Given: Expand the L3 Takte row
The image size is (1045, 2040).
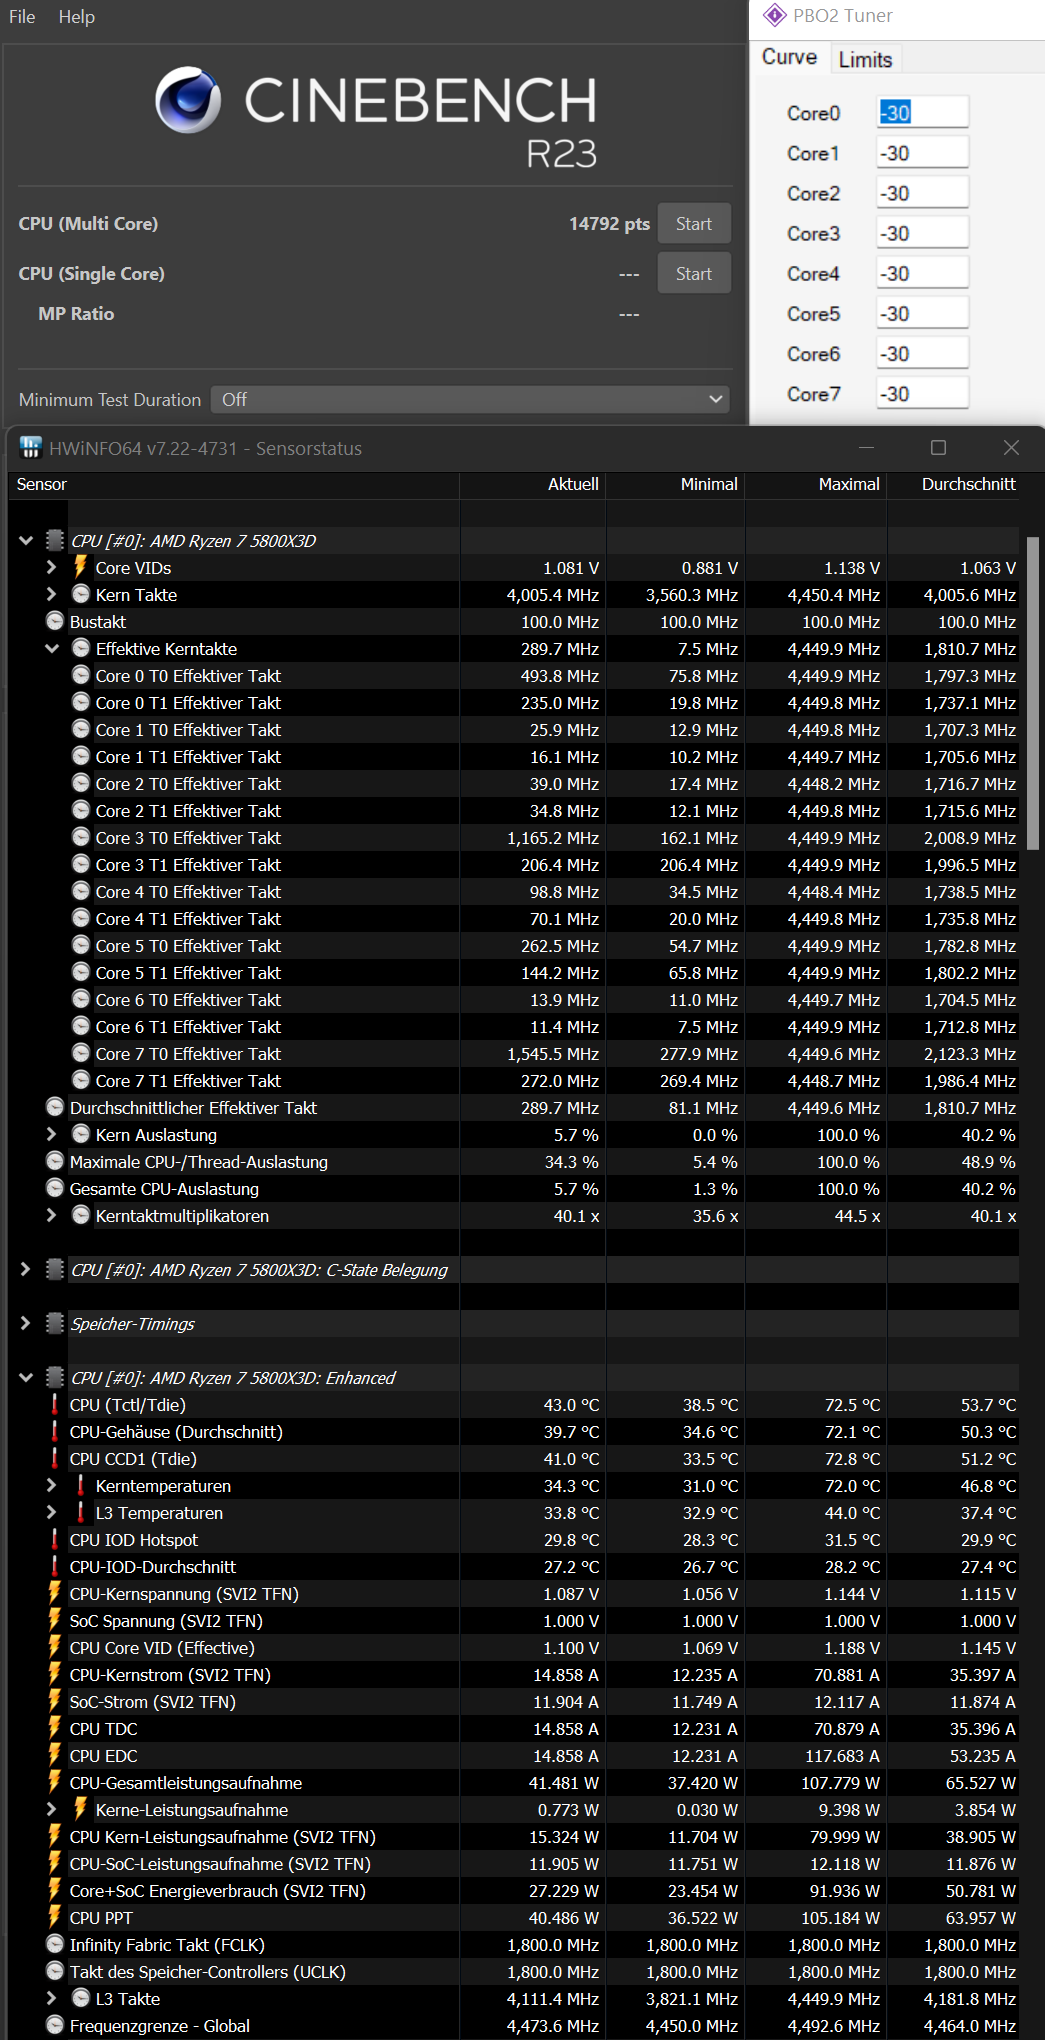Looking at the screenshot, I should tap(52, 1998).
